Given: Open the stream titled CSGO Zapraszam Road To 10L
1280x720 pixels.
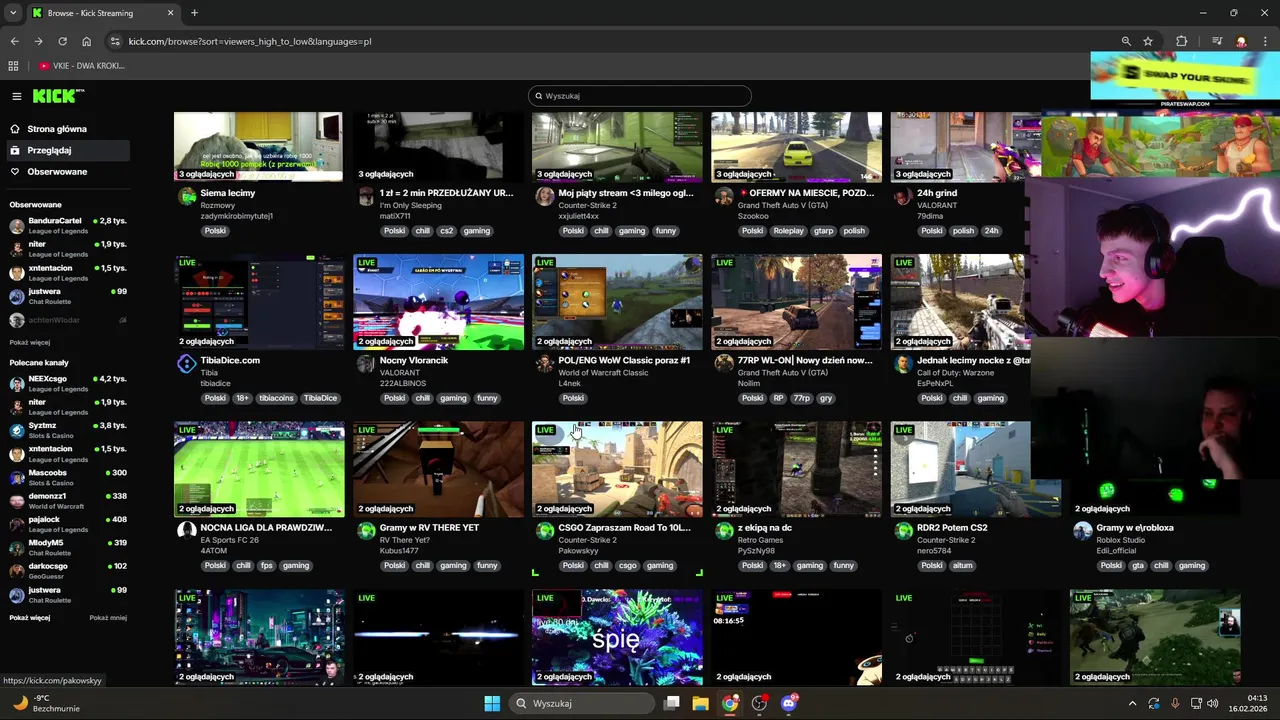Looking at the screenshot, I should [x=624, y=527].
